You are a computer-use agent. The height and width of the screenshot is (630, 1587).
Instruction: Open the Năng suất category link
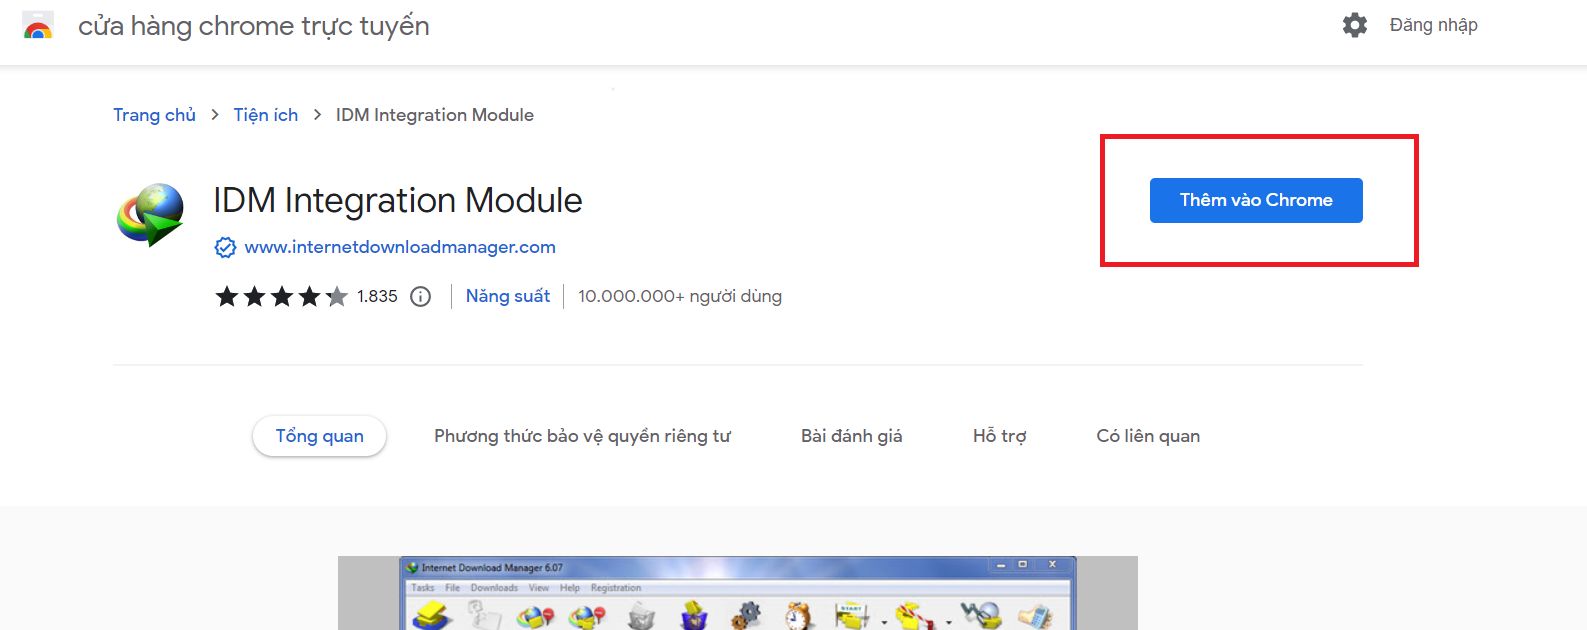pos(508,296)
